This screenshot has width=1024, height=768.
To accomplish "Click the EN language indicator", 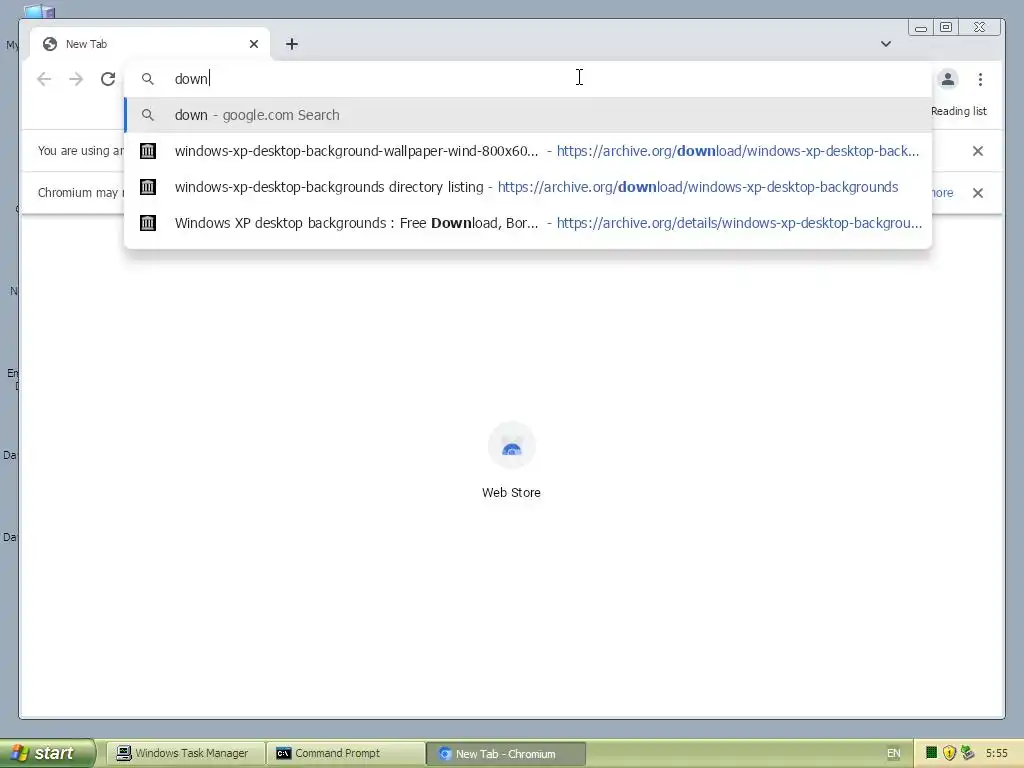I will point(893,754).
